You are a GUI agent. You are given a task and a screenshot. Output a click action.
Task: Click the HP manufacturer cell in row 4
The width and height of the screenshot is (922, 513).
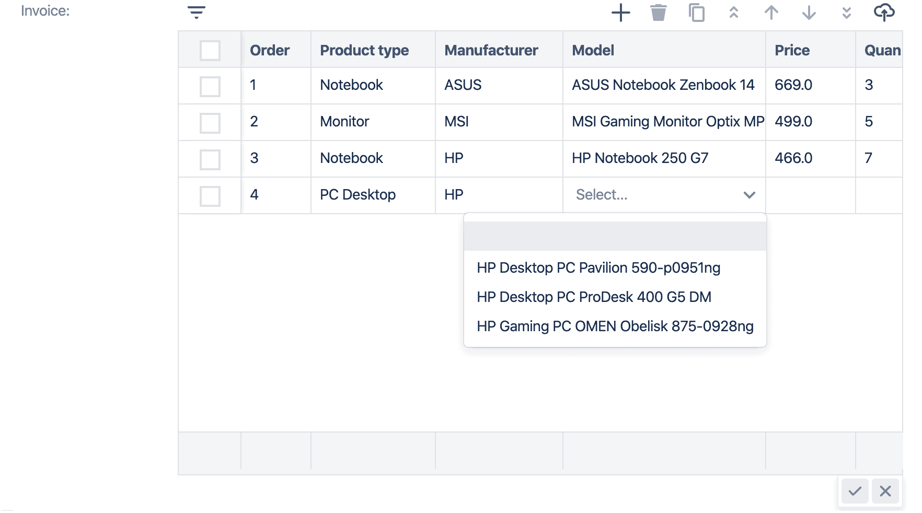click(x=499, y=195)
